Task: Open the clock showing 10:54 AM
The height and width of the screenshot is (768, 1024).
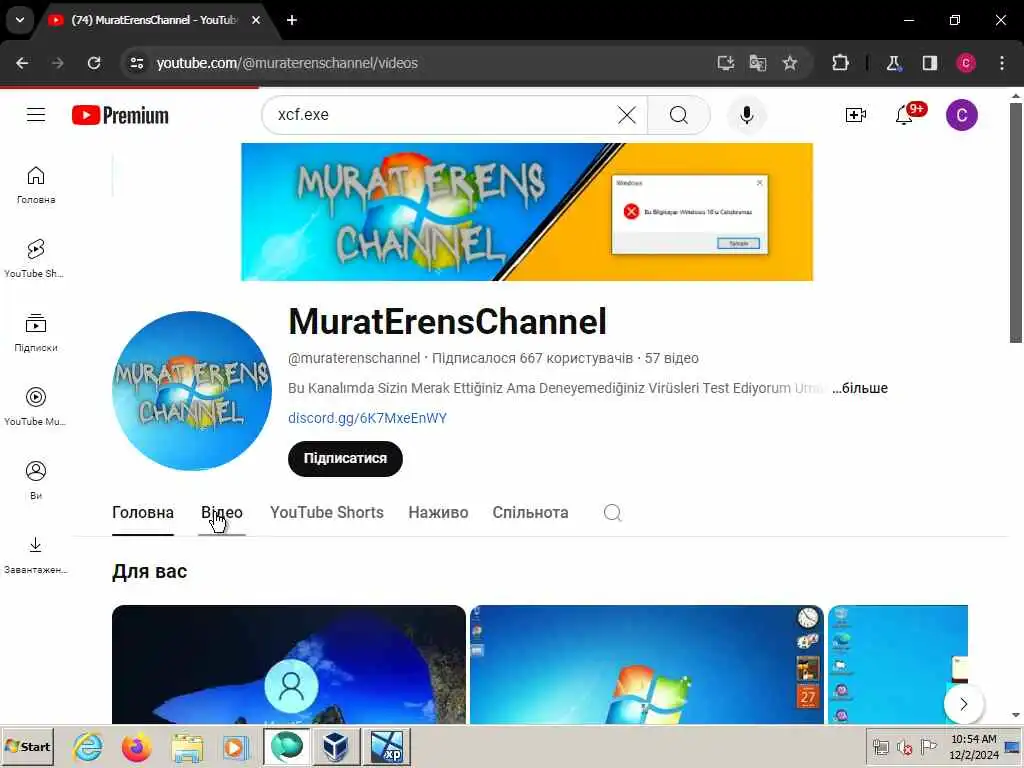Action: [973, 746]
